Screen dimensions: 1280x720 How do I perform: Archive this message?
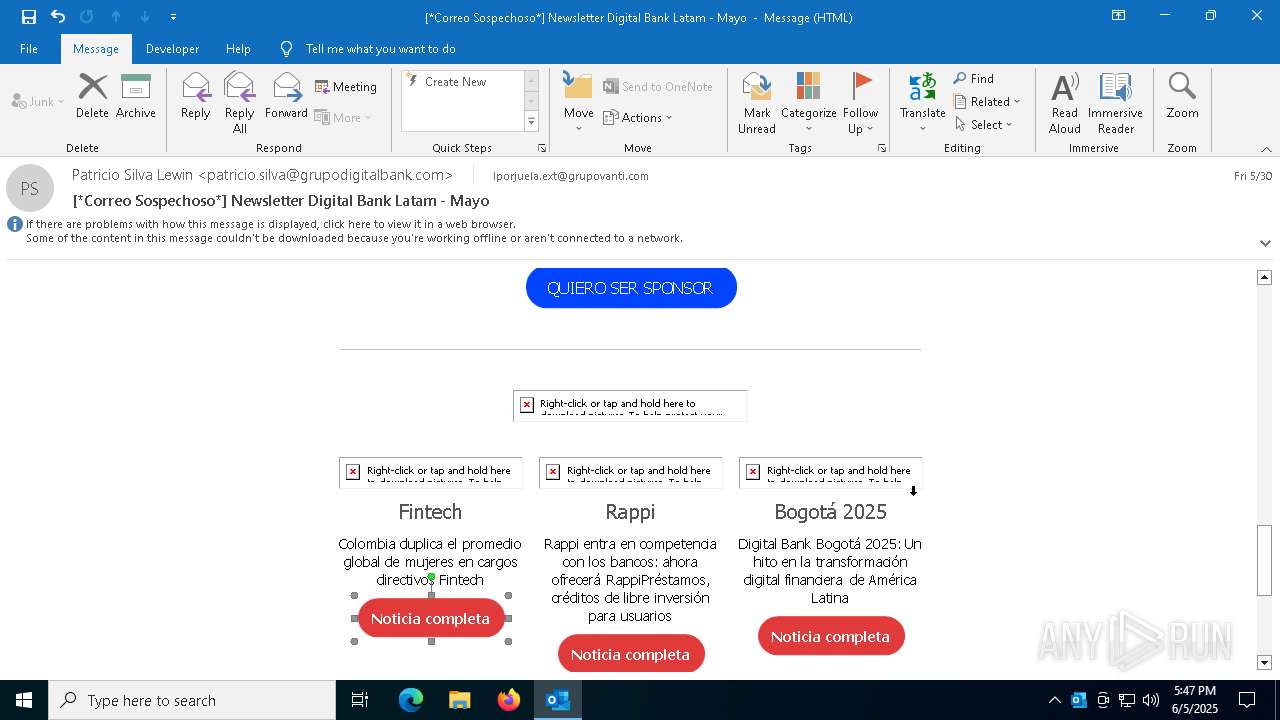coord(136,96)
